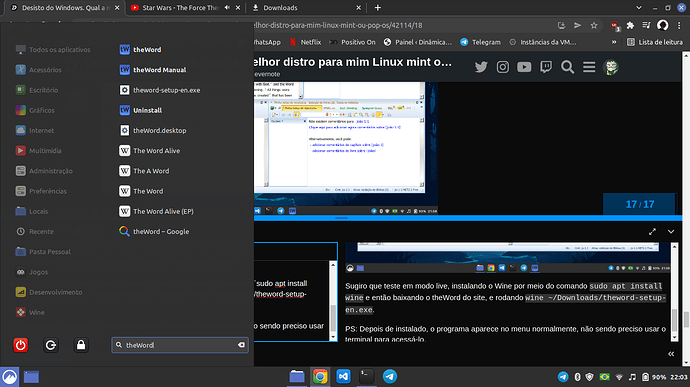Clear the menu search field text
Screen dimensions: 690x387
pyautogui.click(x=241, y=345)
